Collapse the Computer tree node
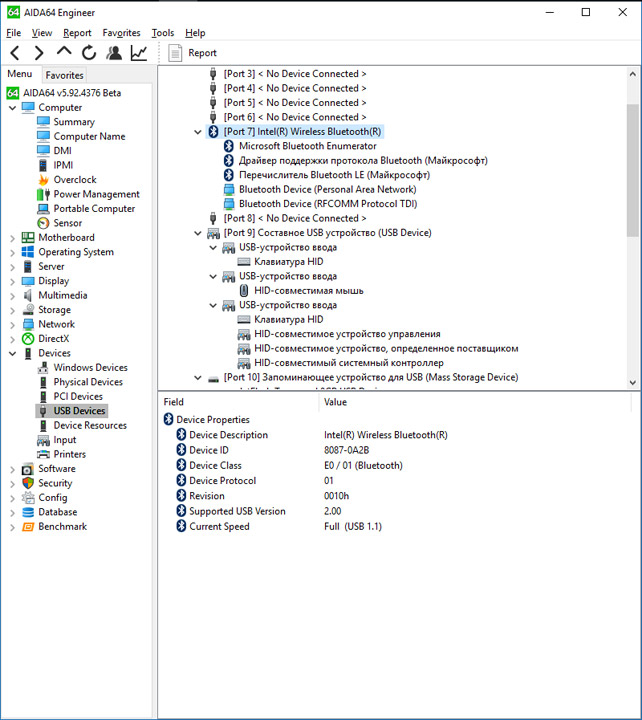 (12, 108)
